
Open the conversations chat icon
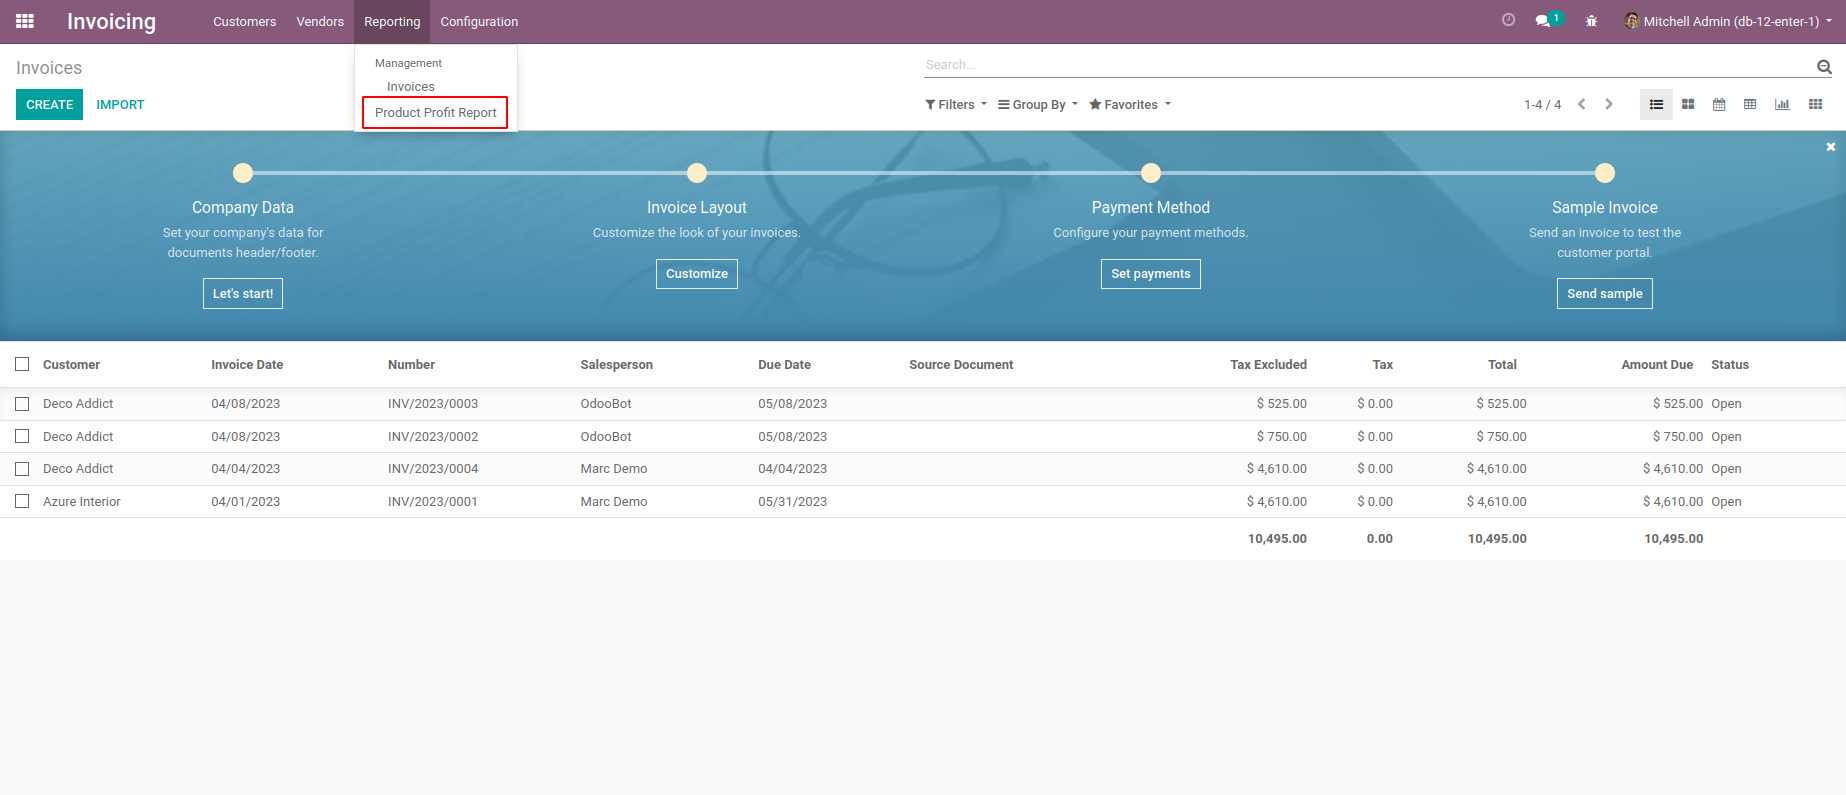click(x=1543, y=21)
